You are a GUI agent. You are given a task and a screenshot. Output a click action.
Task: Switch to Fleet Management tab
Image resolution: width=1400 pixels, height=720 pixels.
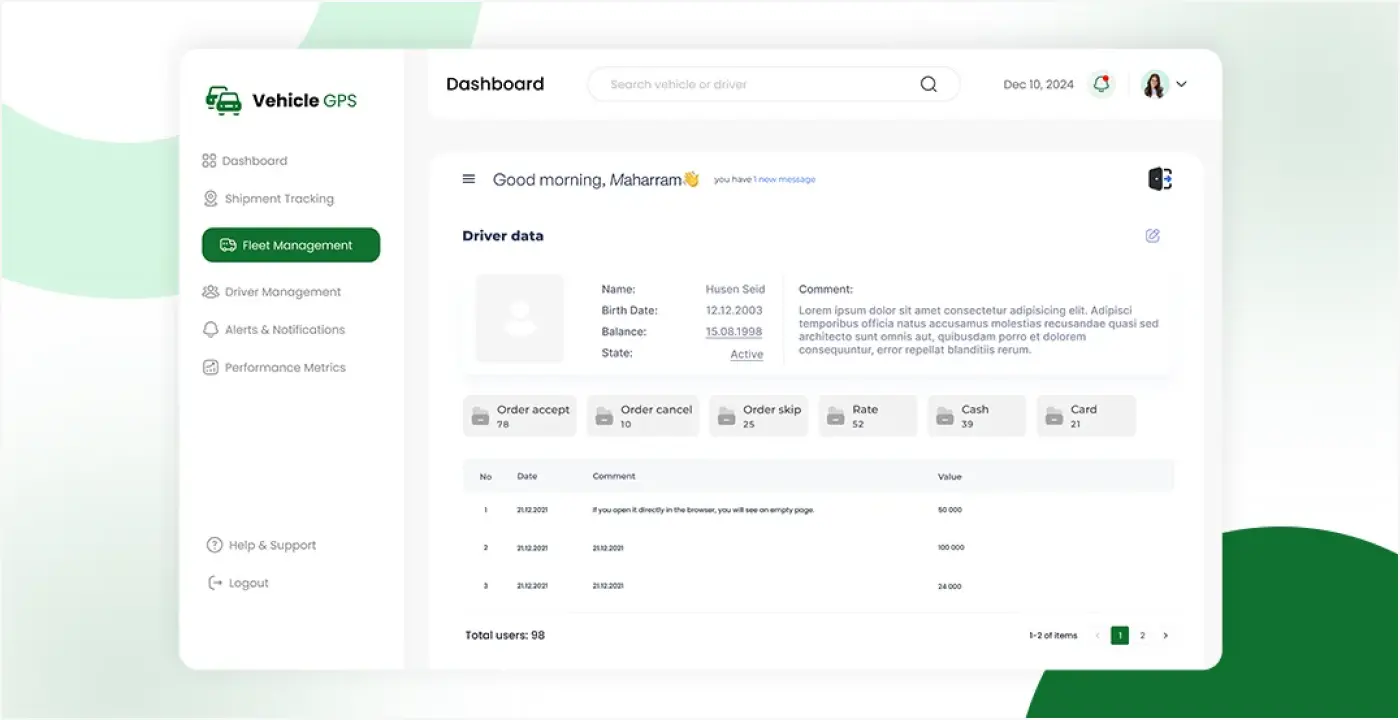tap(290, 245)
